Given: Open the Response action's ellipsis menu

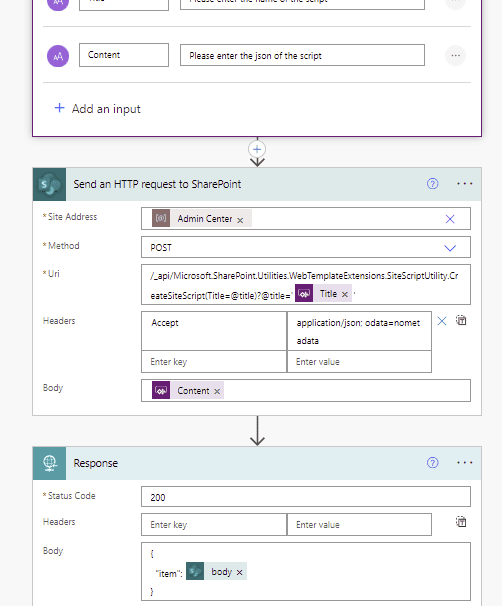Looking at the screenshot, I should pyautogui.click(x=465, y=463).
